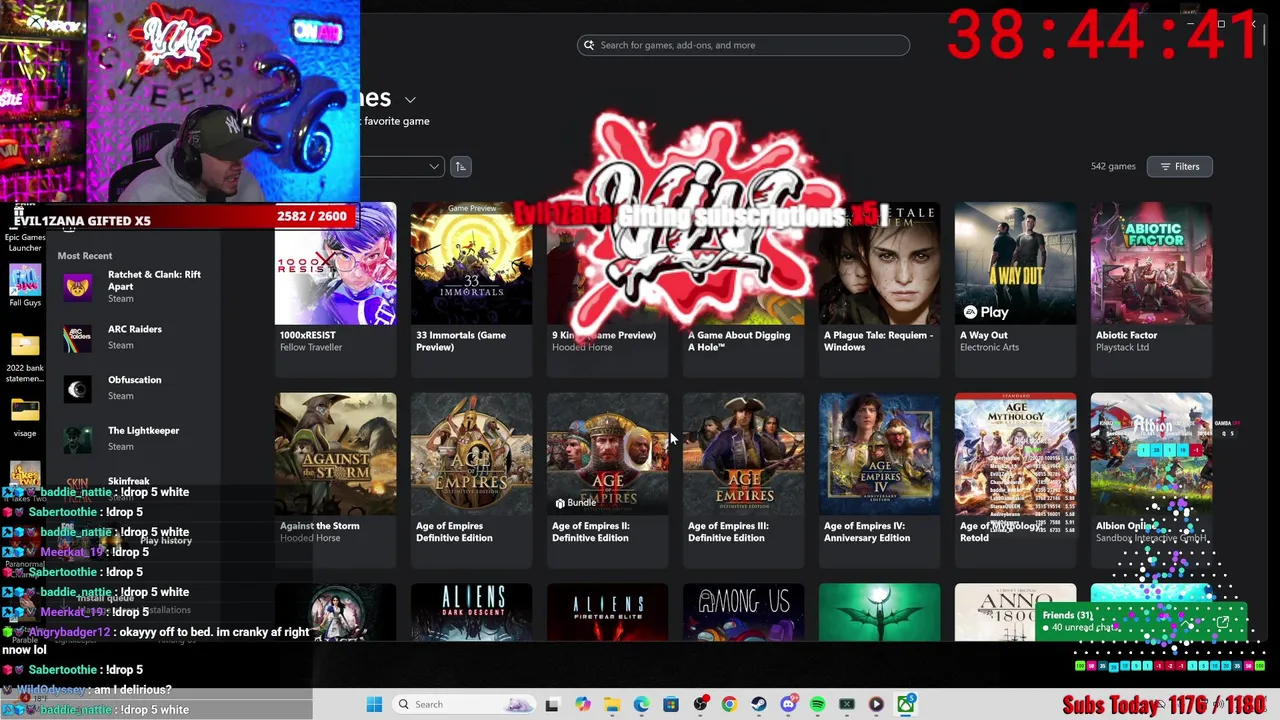This screenshot has height=720, width=1280.
Task: Open Spotify from the taskbar
Action: coord(817,704)
